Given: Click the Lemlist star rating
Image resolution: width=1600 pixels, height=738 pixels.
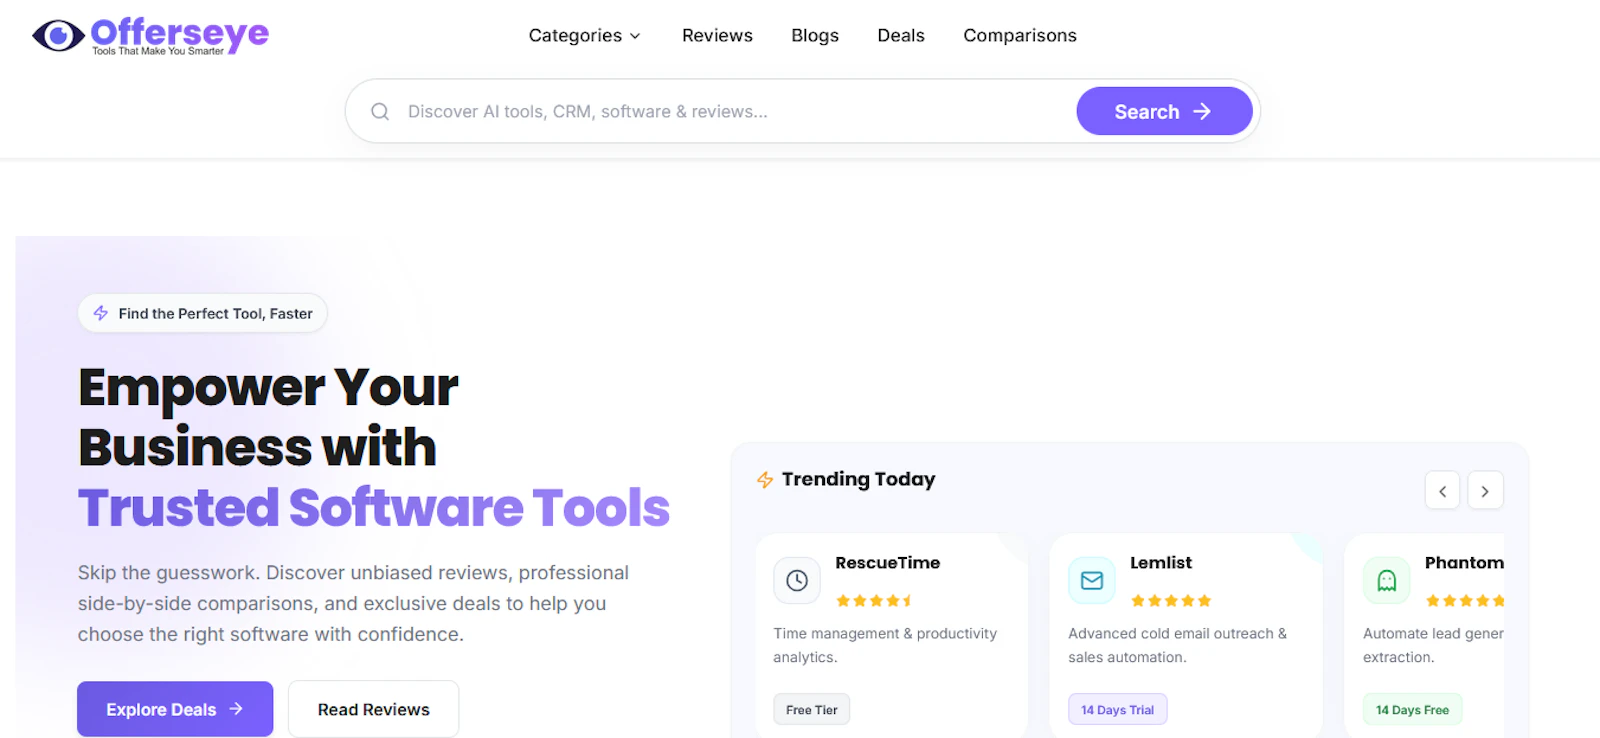Looking at the screenshot, I should 1171,601.
